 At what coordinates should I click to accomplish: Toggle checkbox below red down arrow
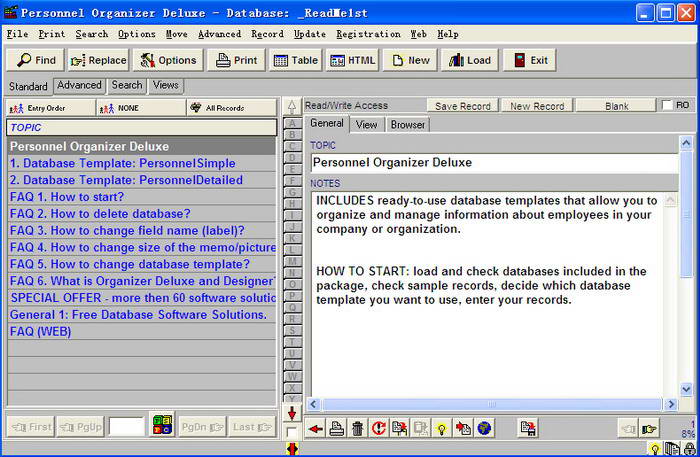tap(291, 432)
